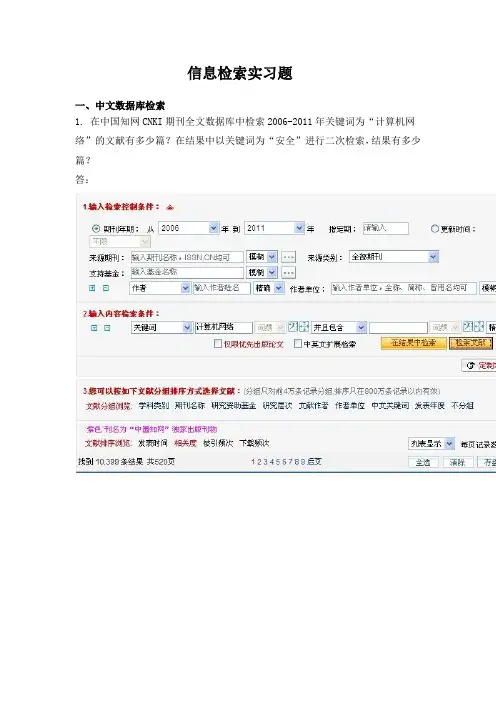Viewport: 496px width, 702px height.
Task: Click the author name input field
Action: point(222,288)
